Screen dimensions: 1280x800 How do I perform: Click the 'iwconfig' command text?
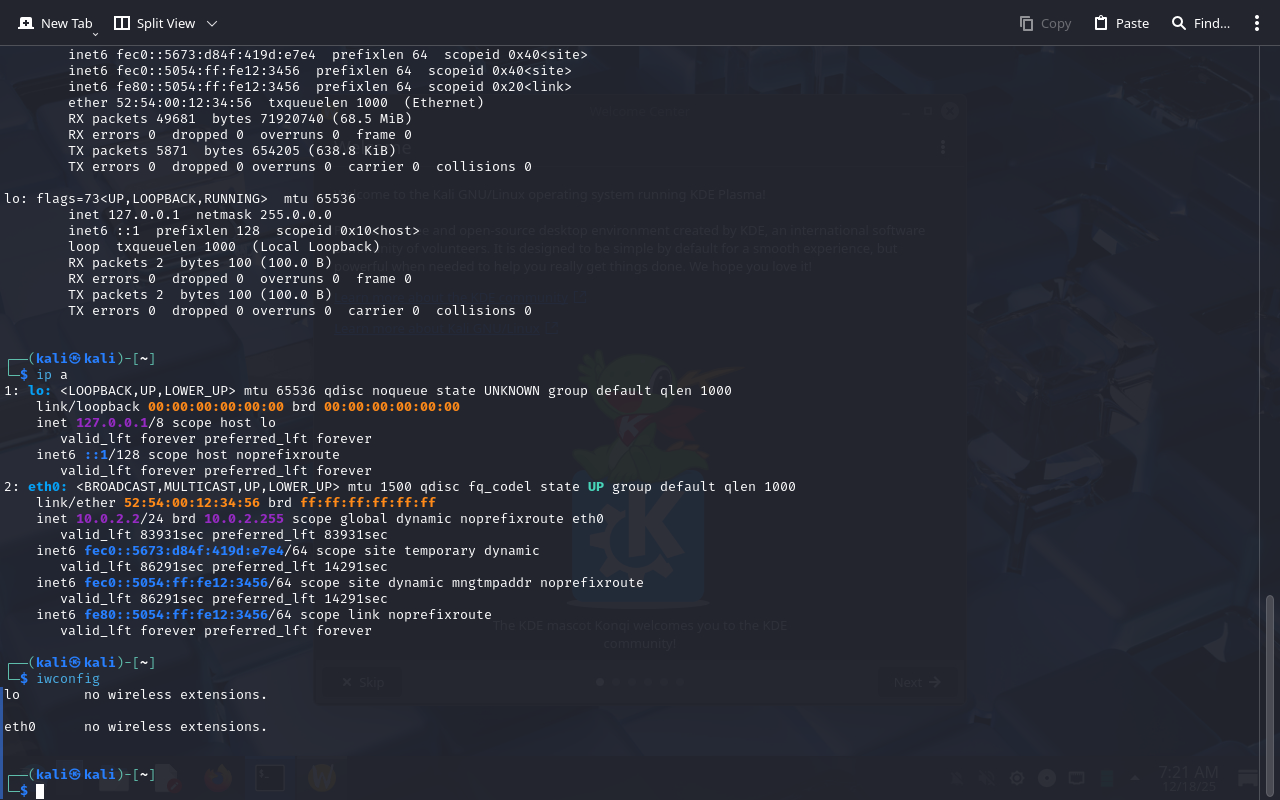point(68,679)
